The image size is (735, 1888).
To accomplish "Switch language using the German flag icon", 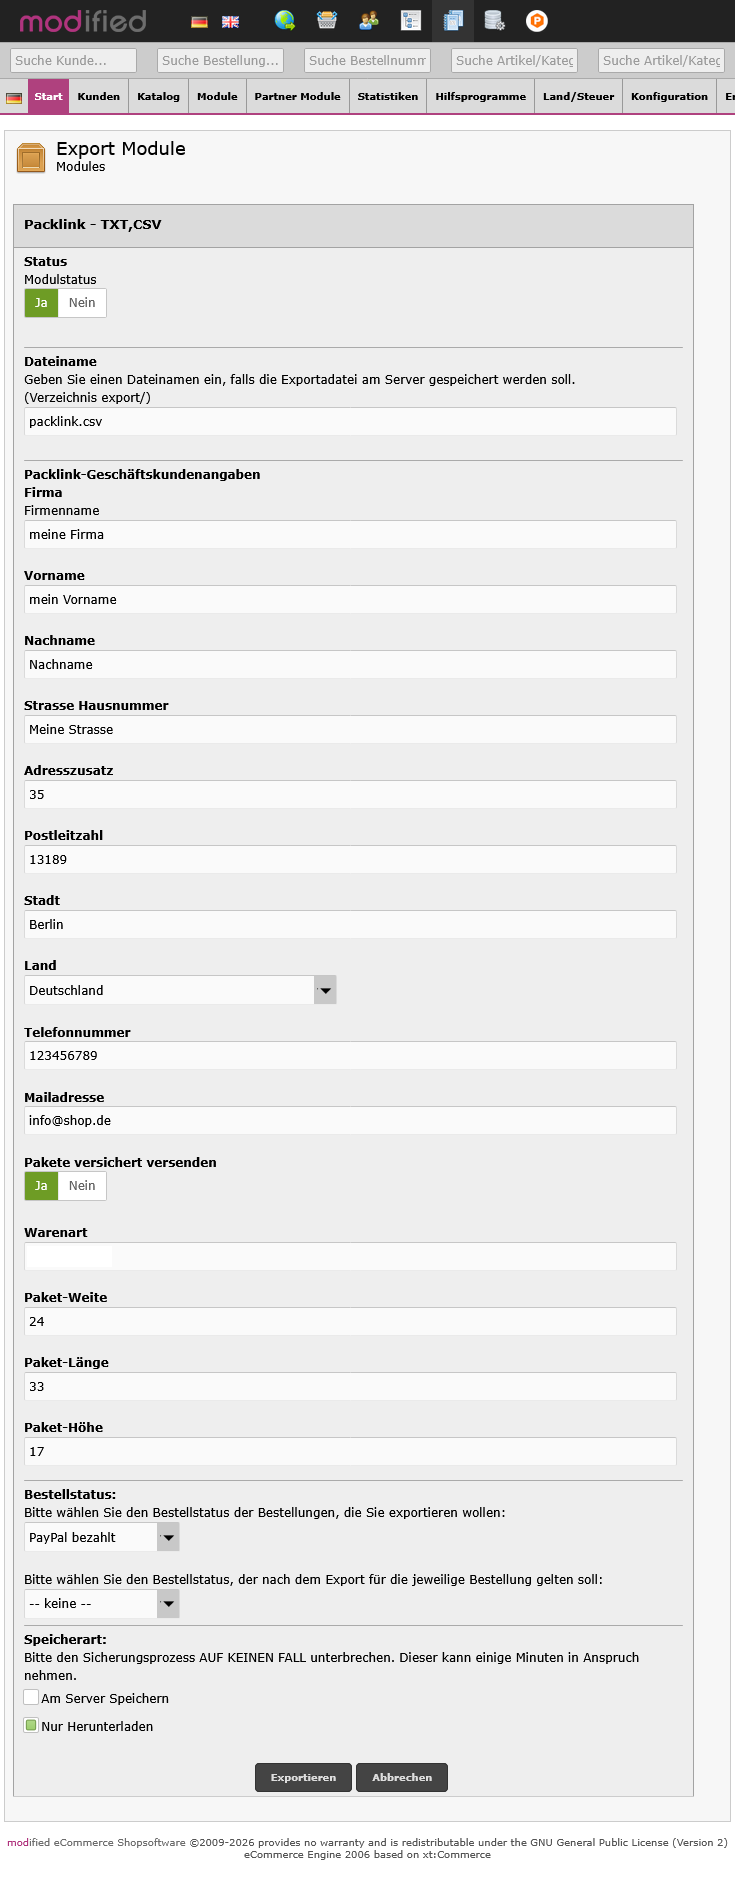I will point(200,22).
